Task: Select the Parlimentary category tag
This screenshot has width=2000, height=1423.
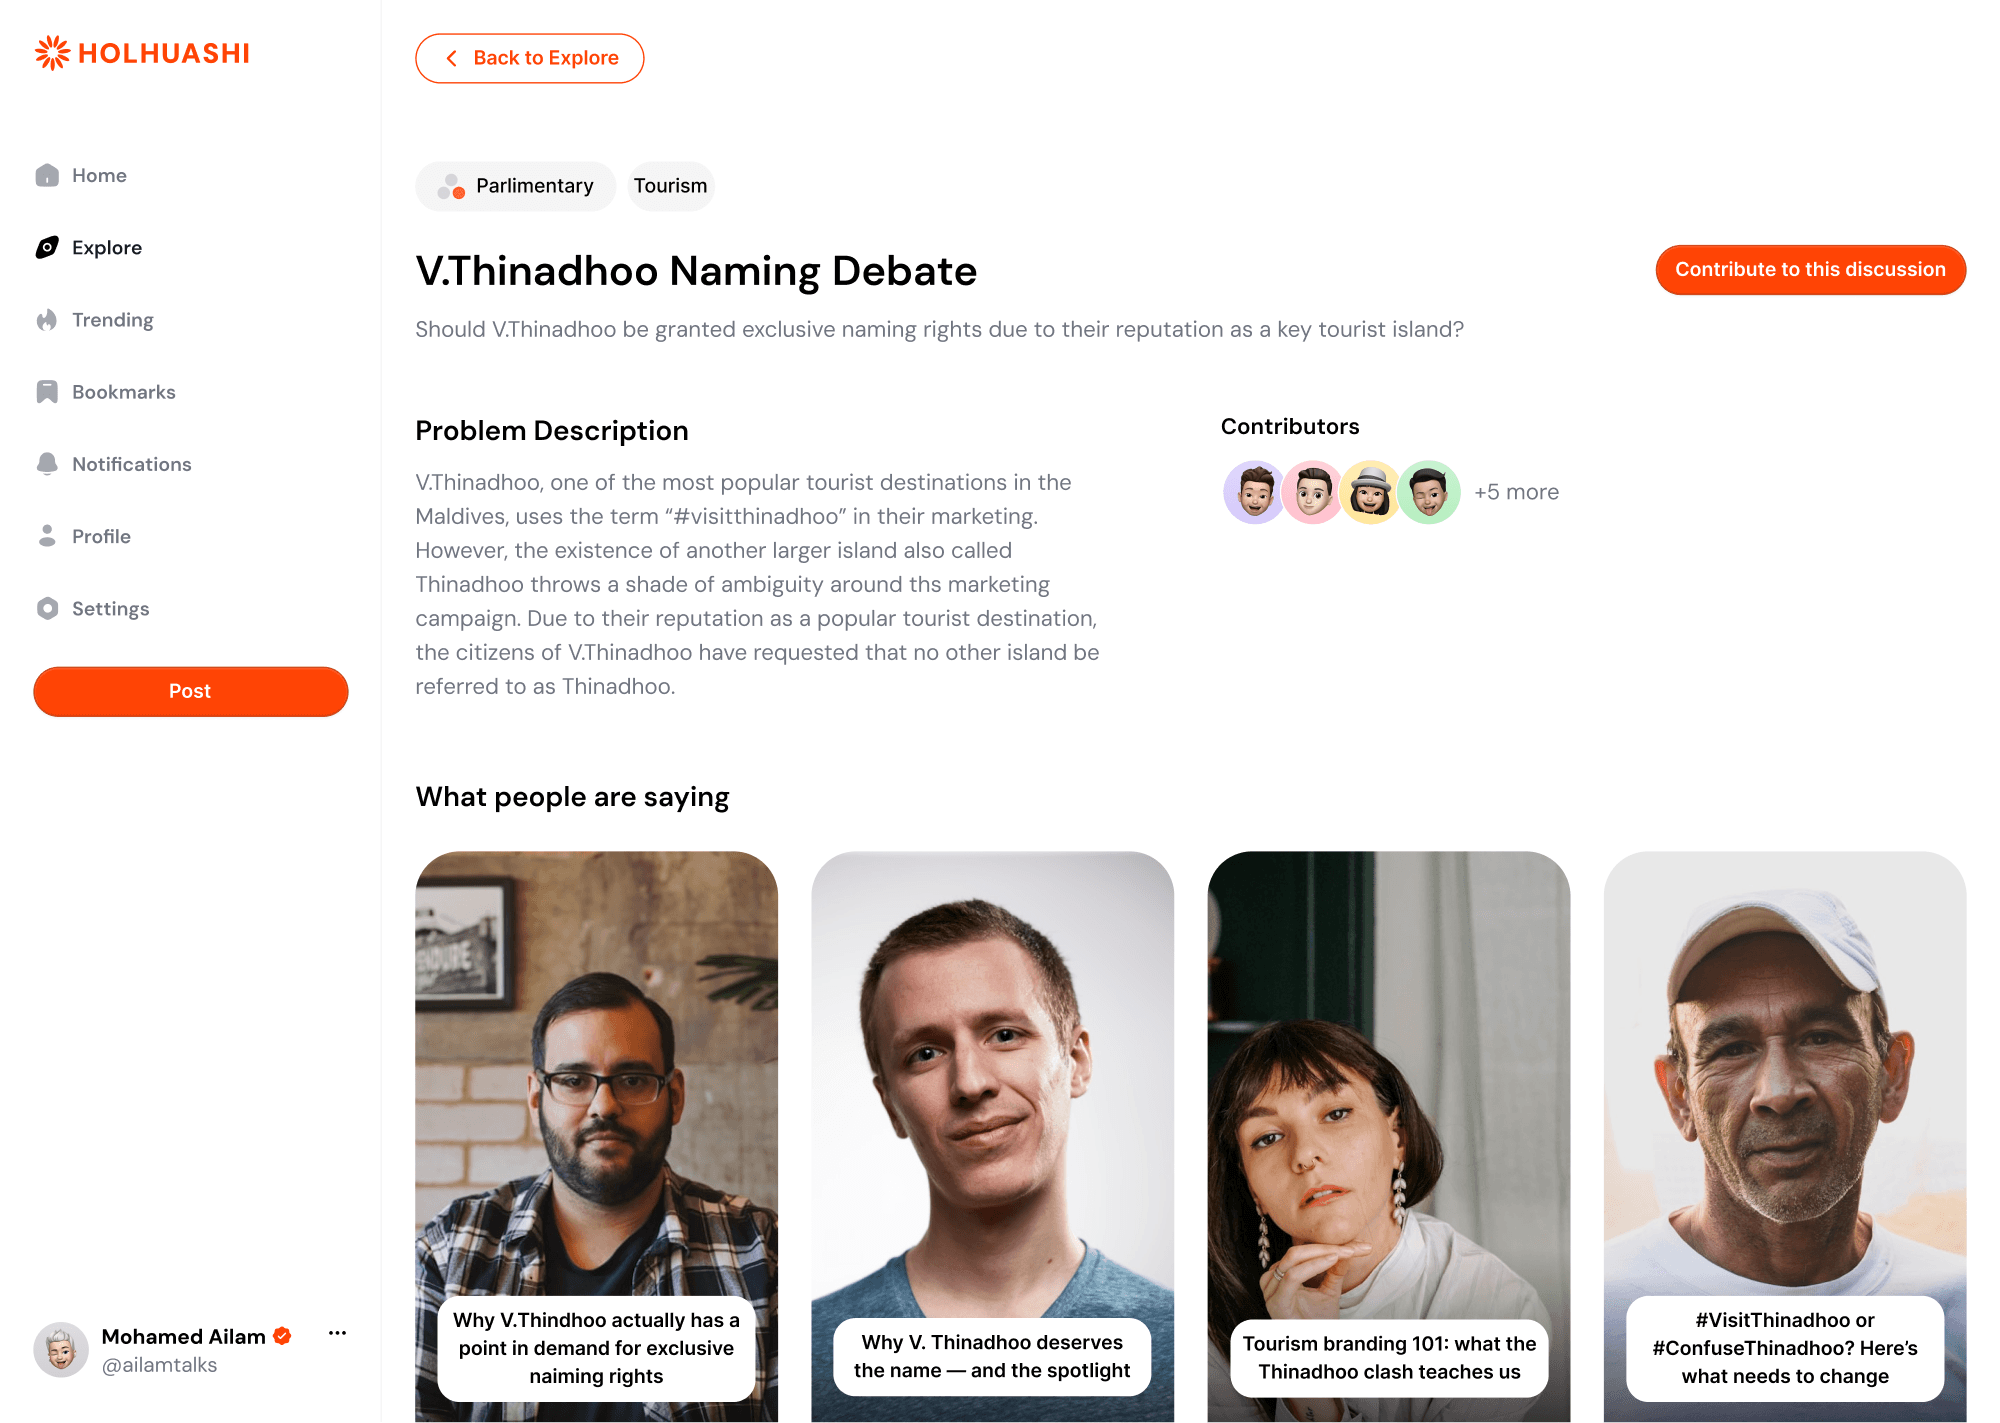Action: point(516,186)
